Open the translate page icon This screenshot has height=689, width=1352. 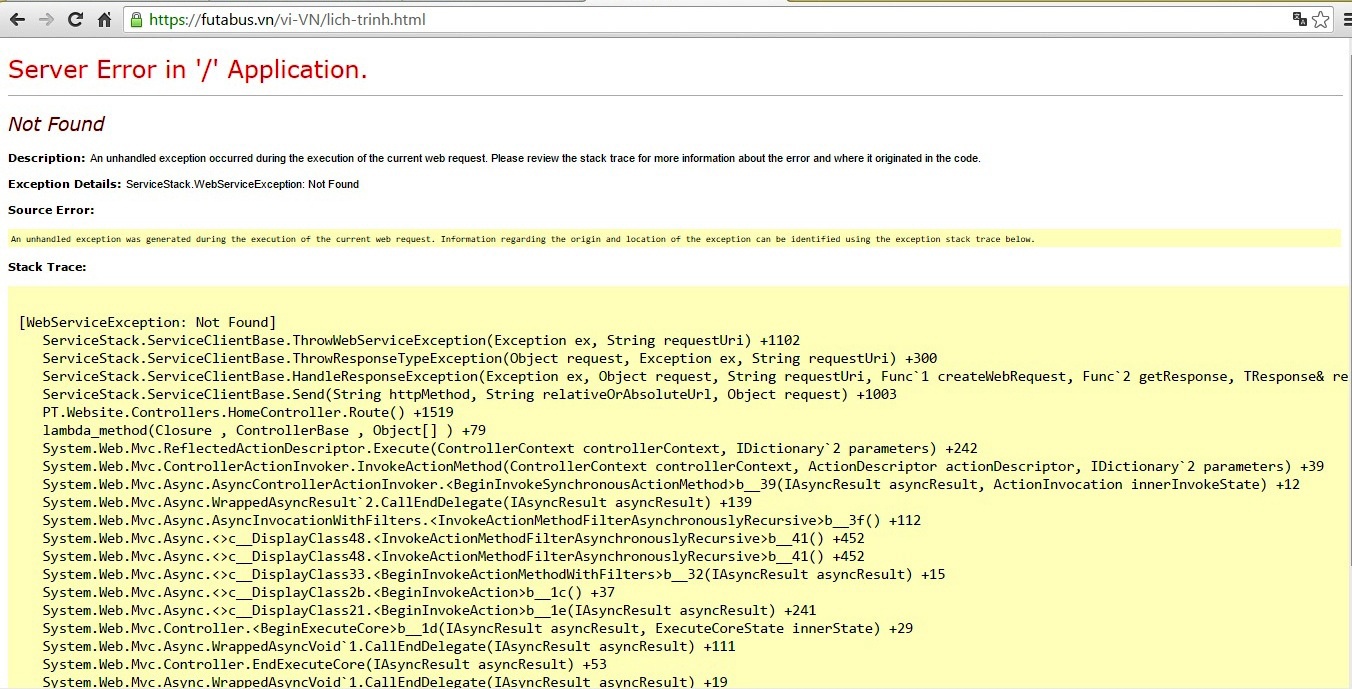(x=1299, y=20)
